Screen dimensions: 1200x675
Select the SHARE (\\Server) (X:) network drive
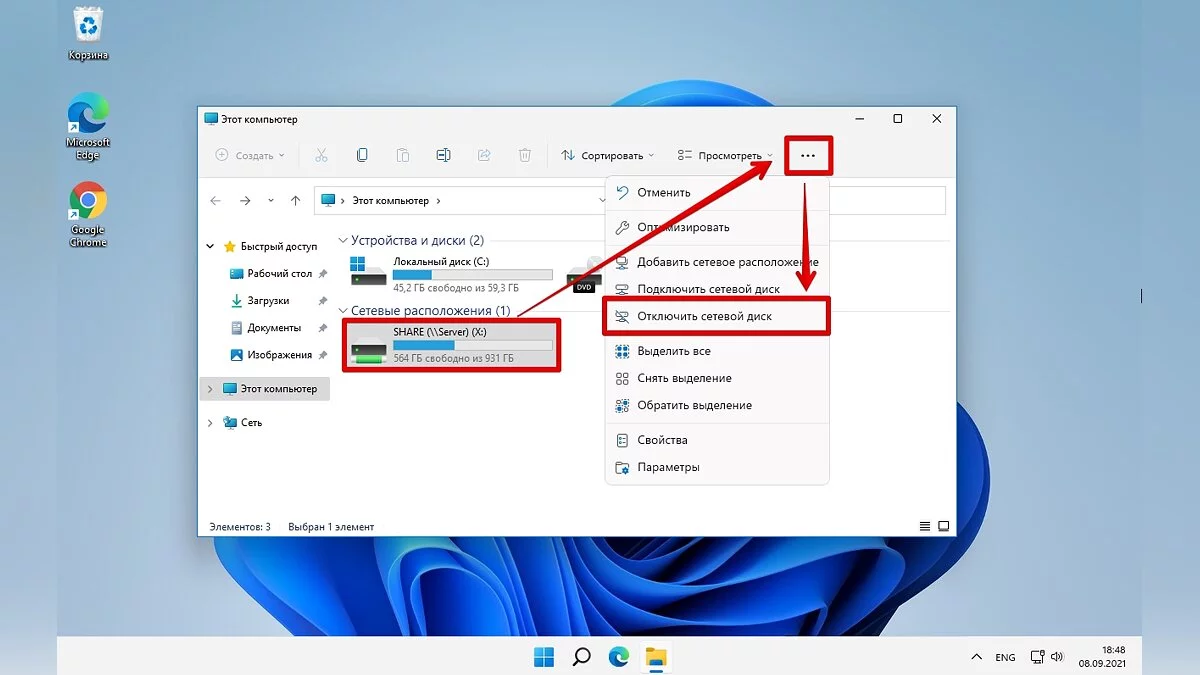tap(451, 344)
